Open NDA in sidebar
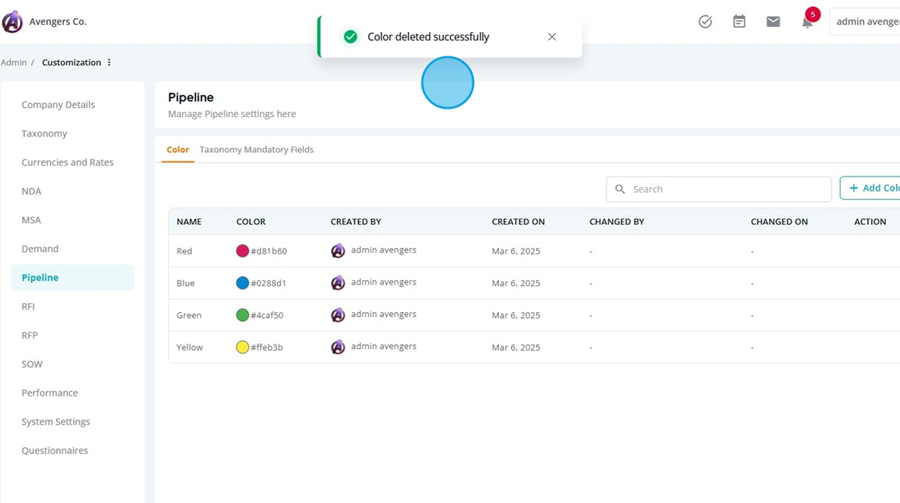Viewport: 900px width, 503px height. (31, 191)
